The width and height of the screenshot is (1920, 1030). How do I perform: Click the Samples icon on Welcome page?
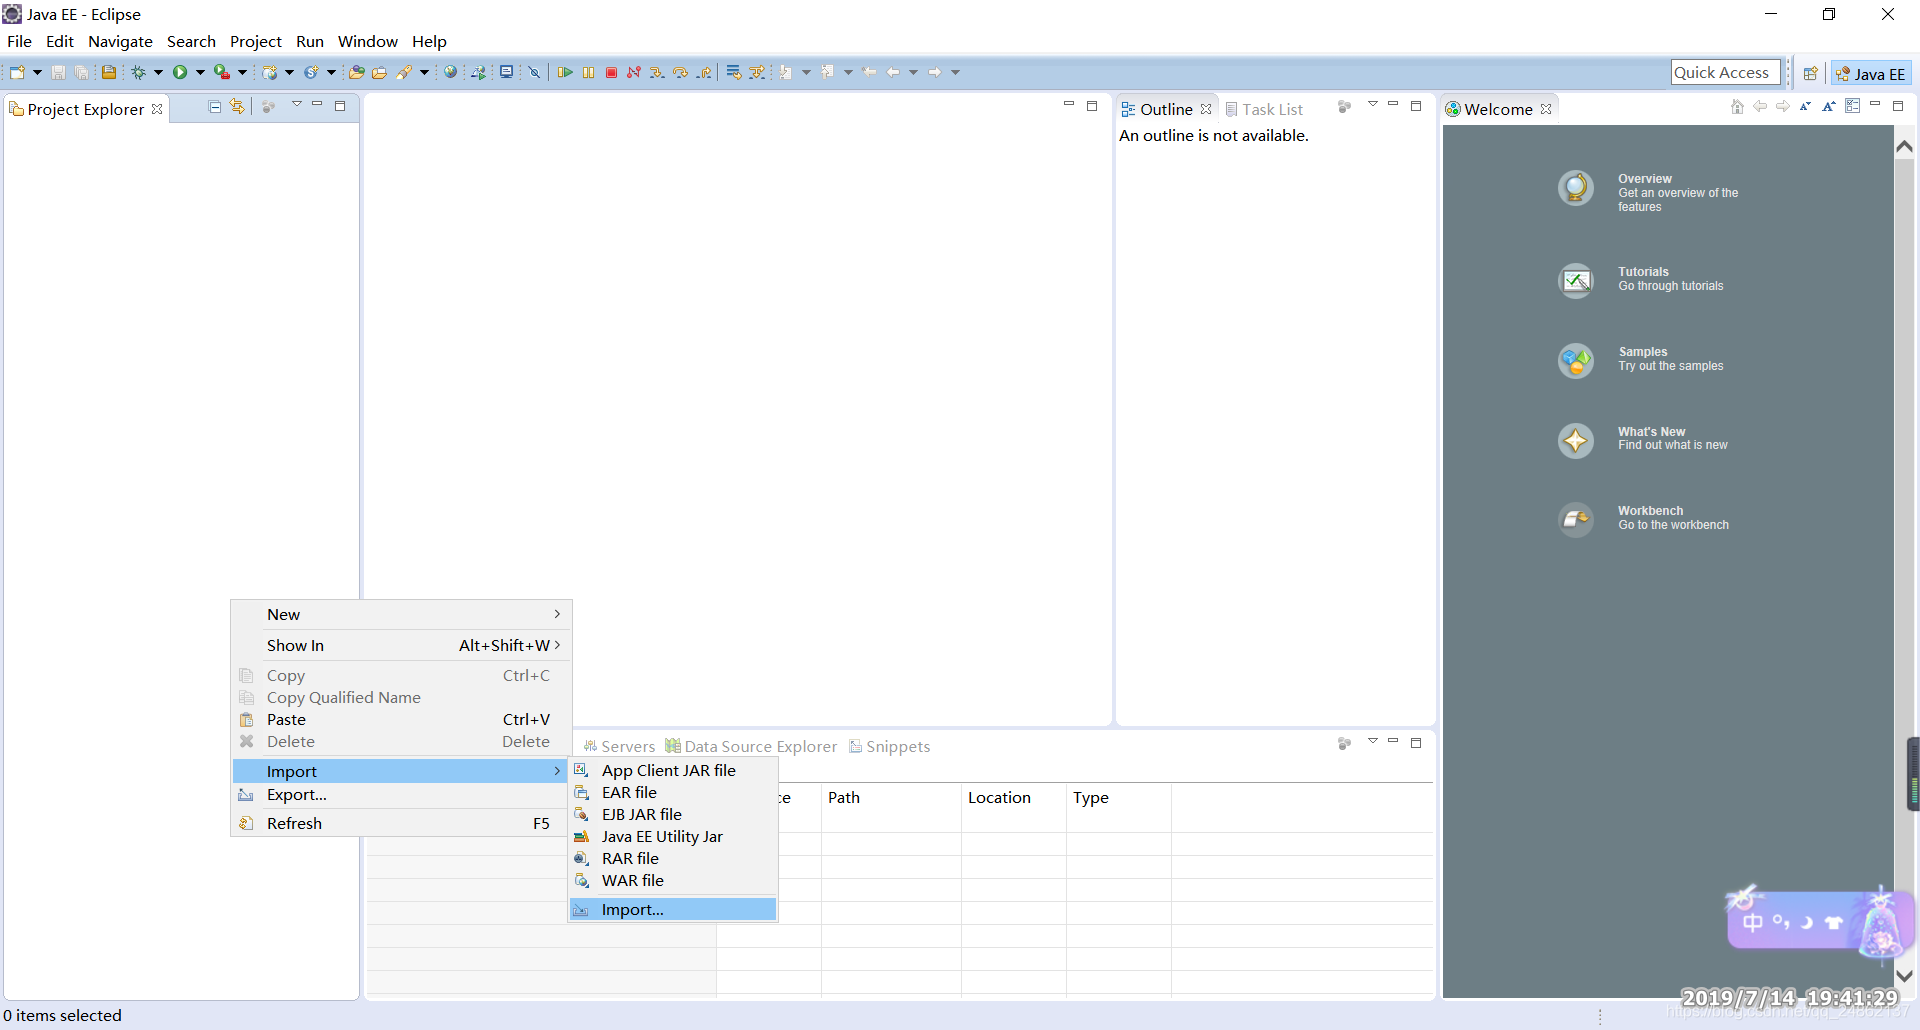[1576, 360]
